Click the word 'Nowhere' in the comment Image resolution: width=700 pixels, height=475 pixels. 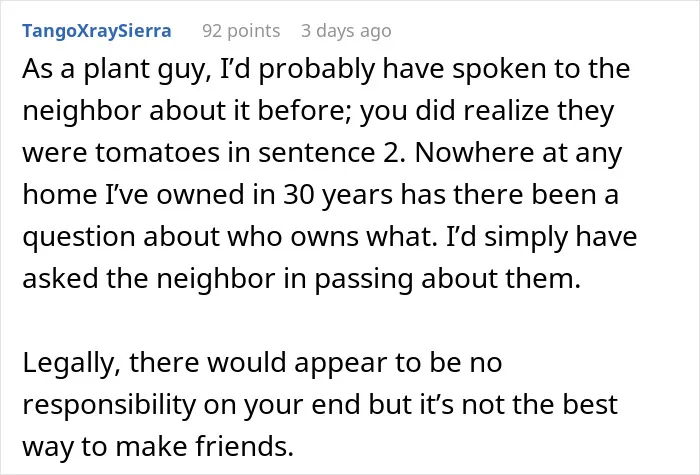(474, 153)
